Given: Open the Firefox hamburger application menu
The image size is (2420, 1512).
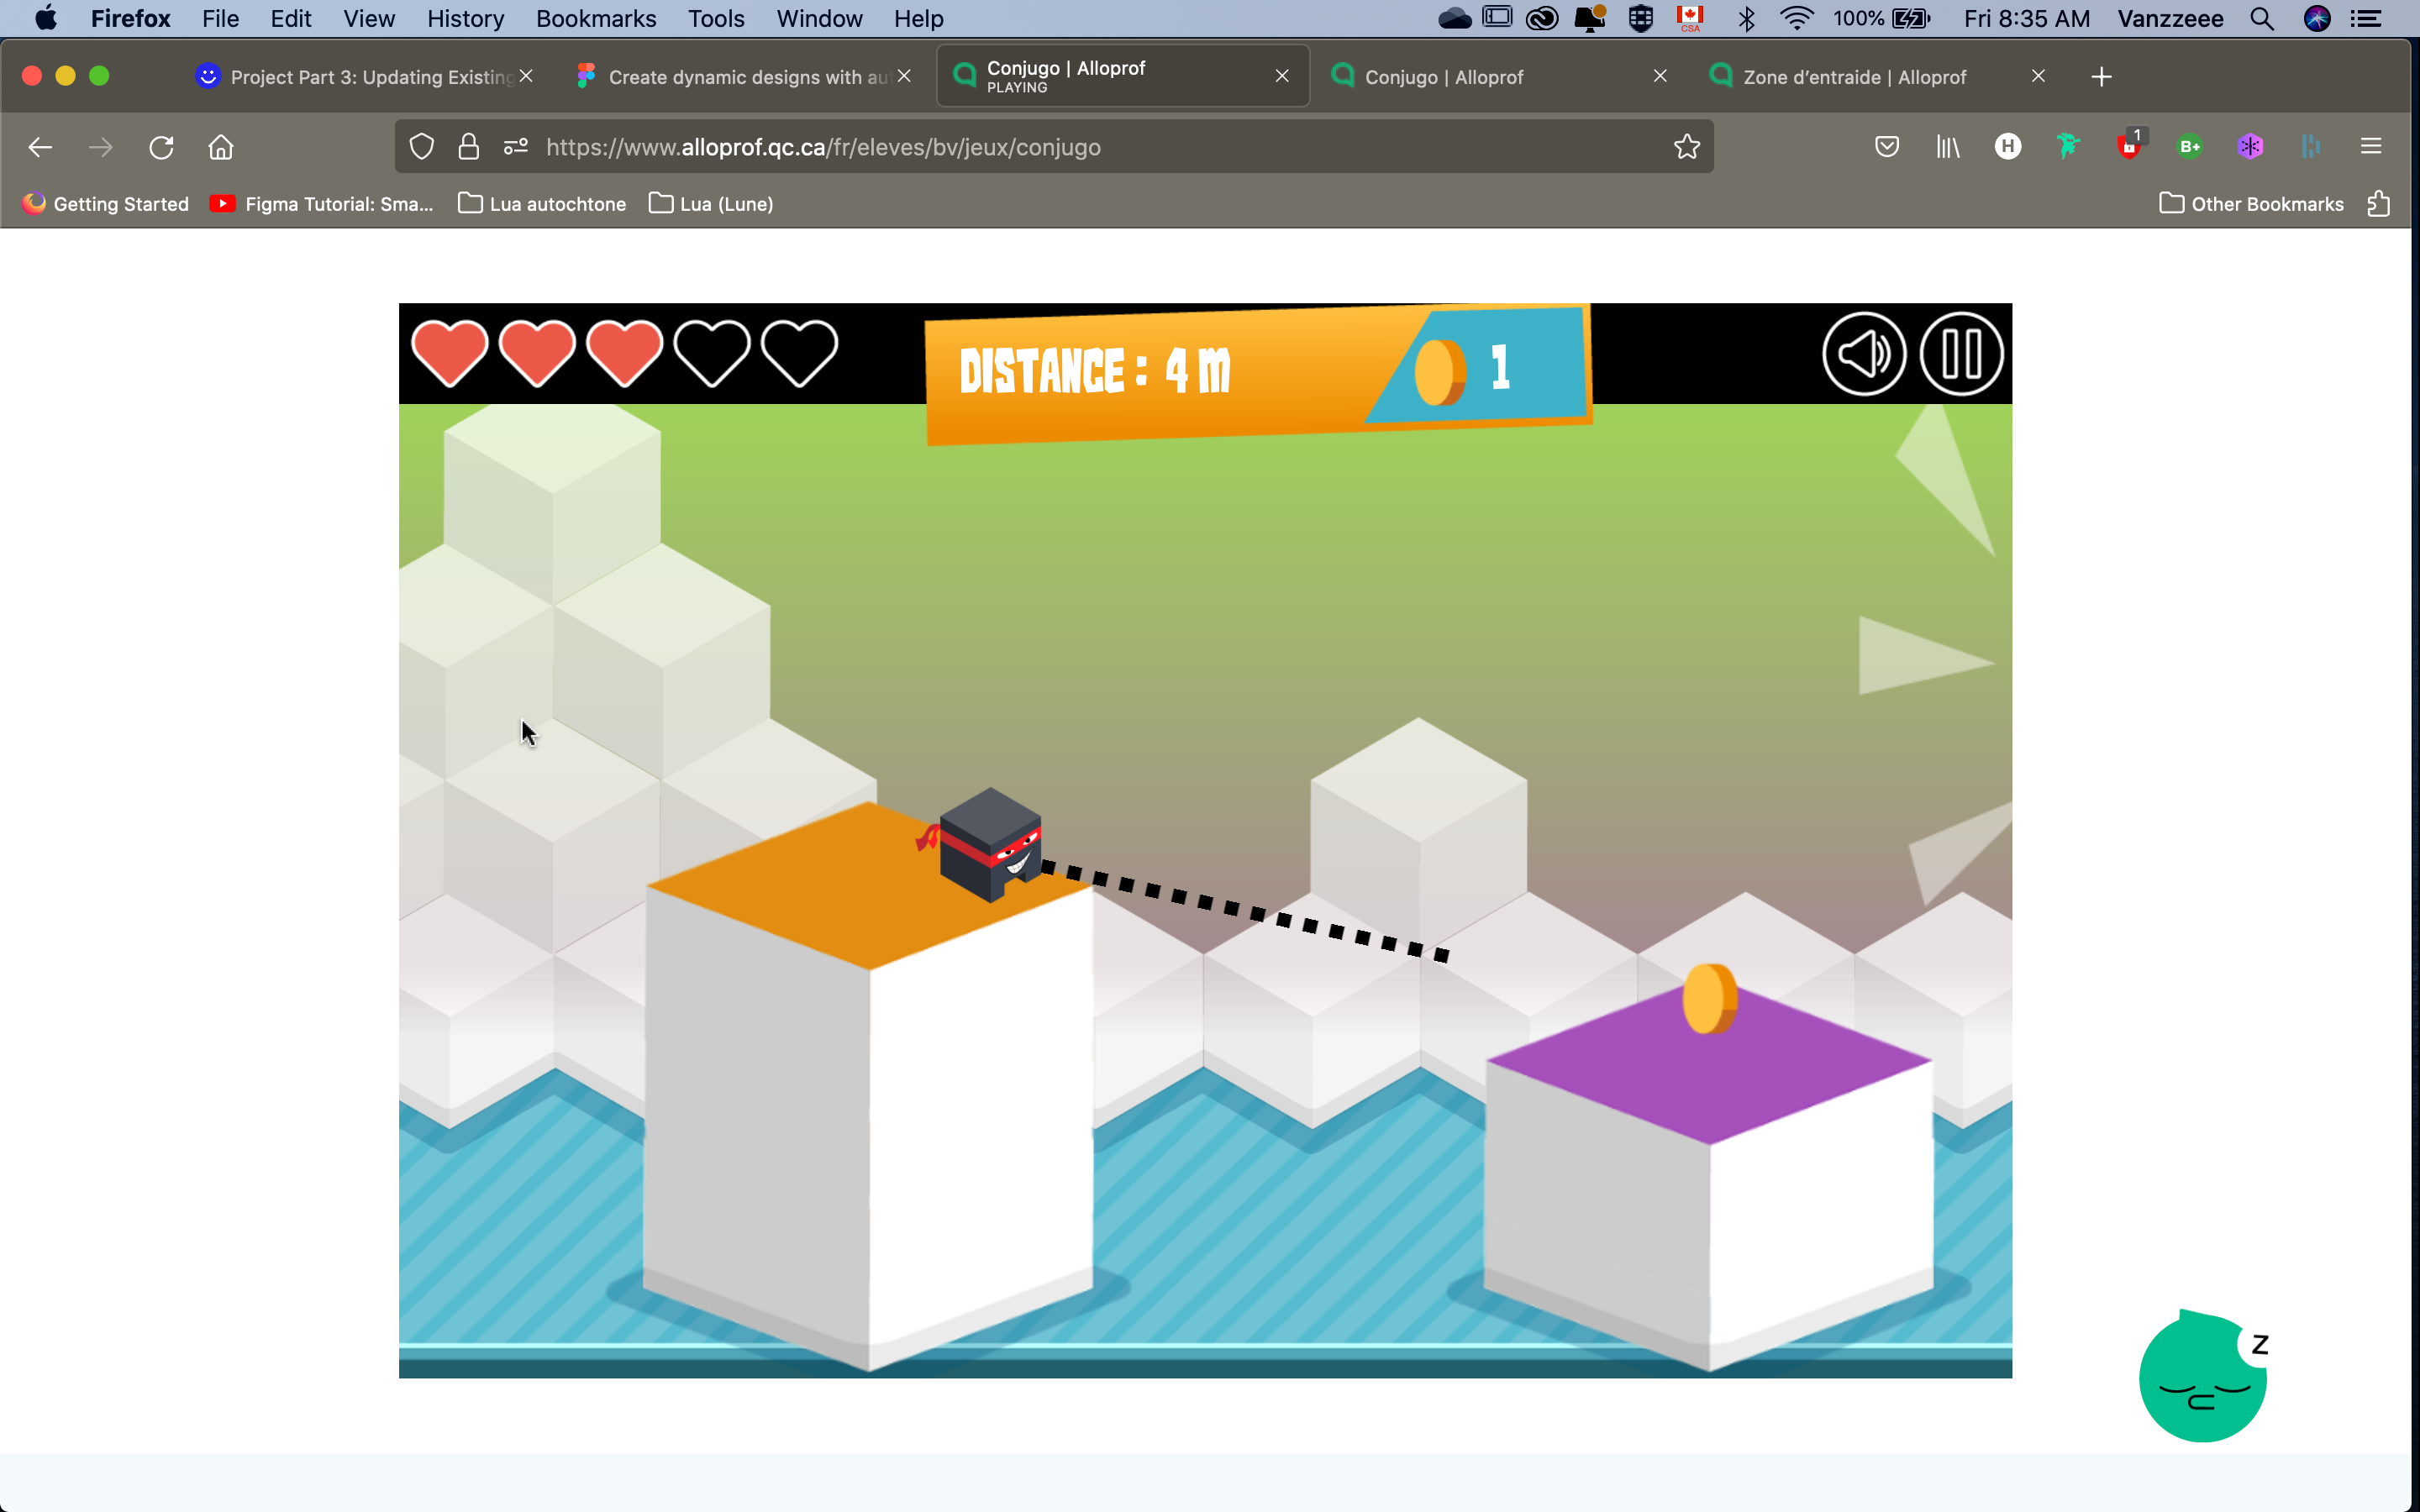Looking at the screenshot, I should pos(2370,147).
